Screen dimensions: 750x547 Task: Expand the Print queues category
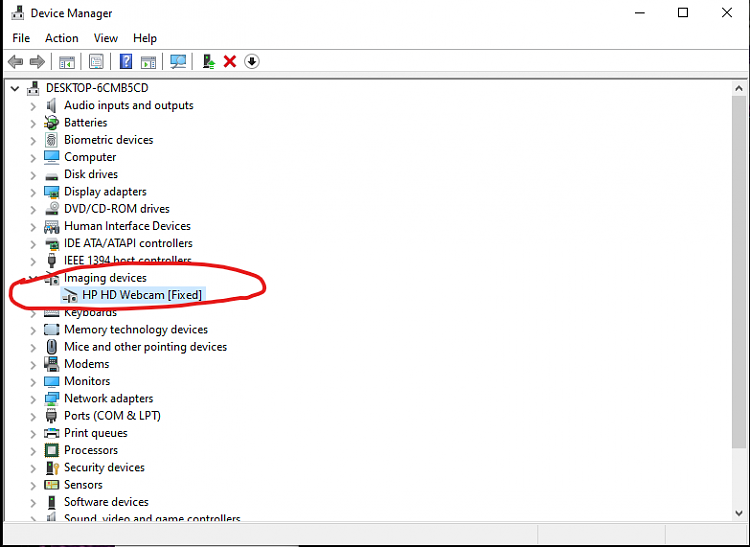click(33, 434)
